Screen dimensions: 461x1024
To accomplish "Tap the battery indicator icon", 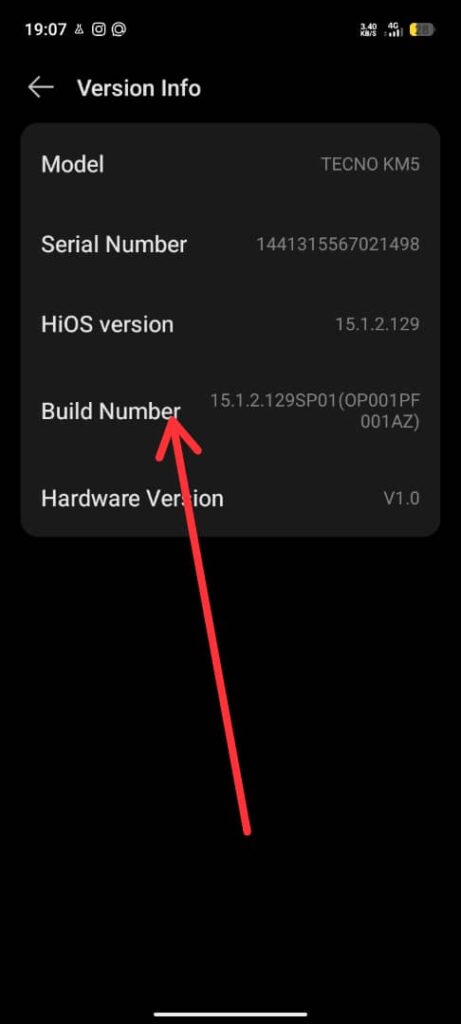I will [x=422, y=29].
